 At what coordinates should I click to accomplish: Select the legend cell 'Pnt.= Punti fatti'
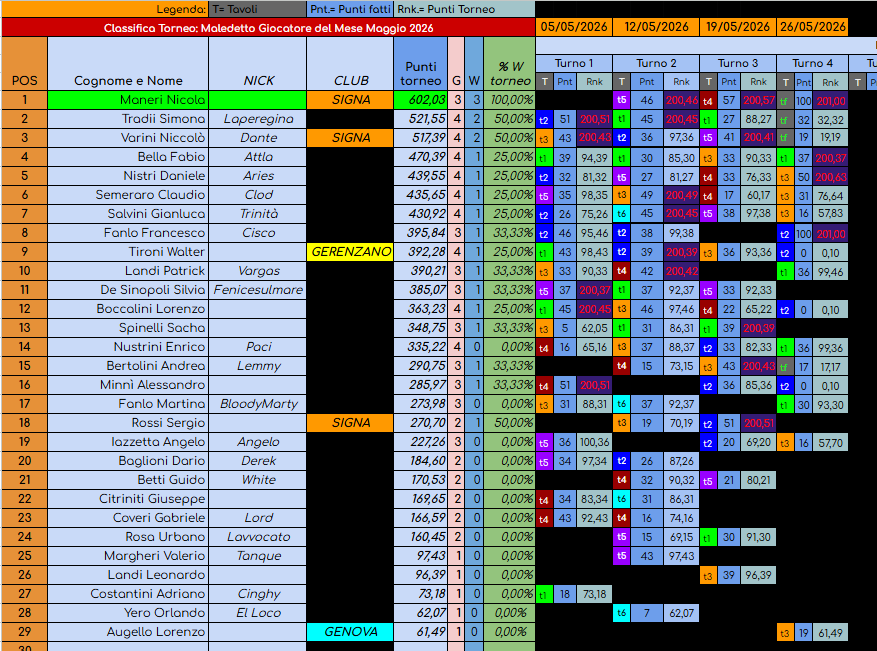point(351,10)
